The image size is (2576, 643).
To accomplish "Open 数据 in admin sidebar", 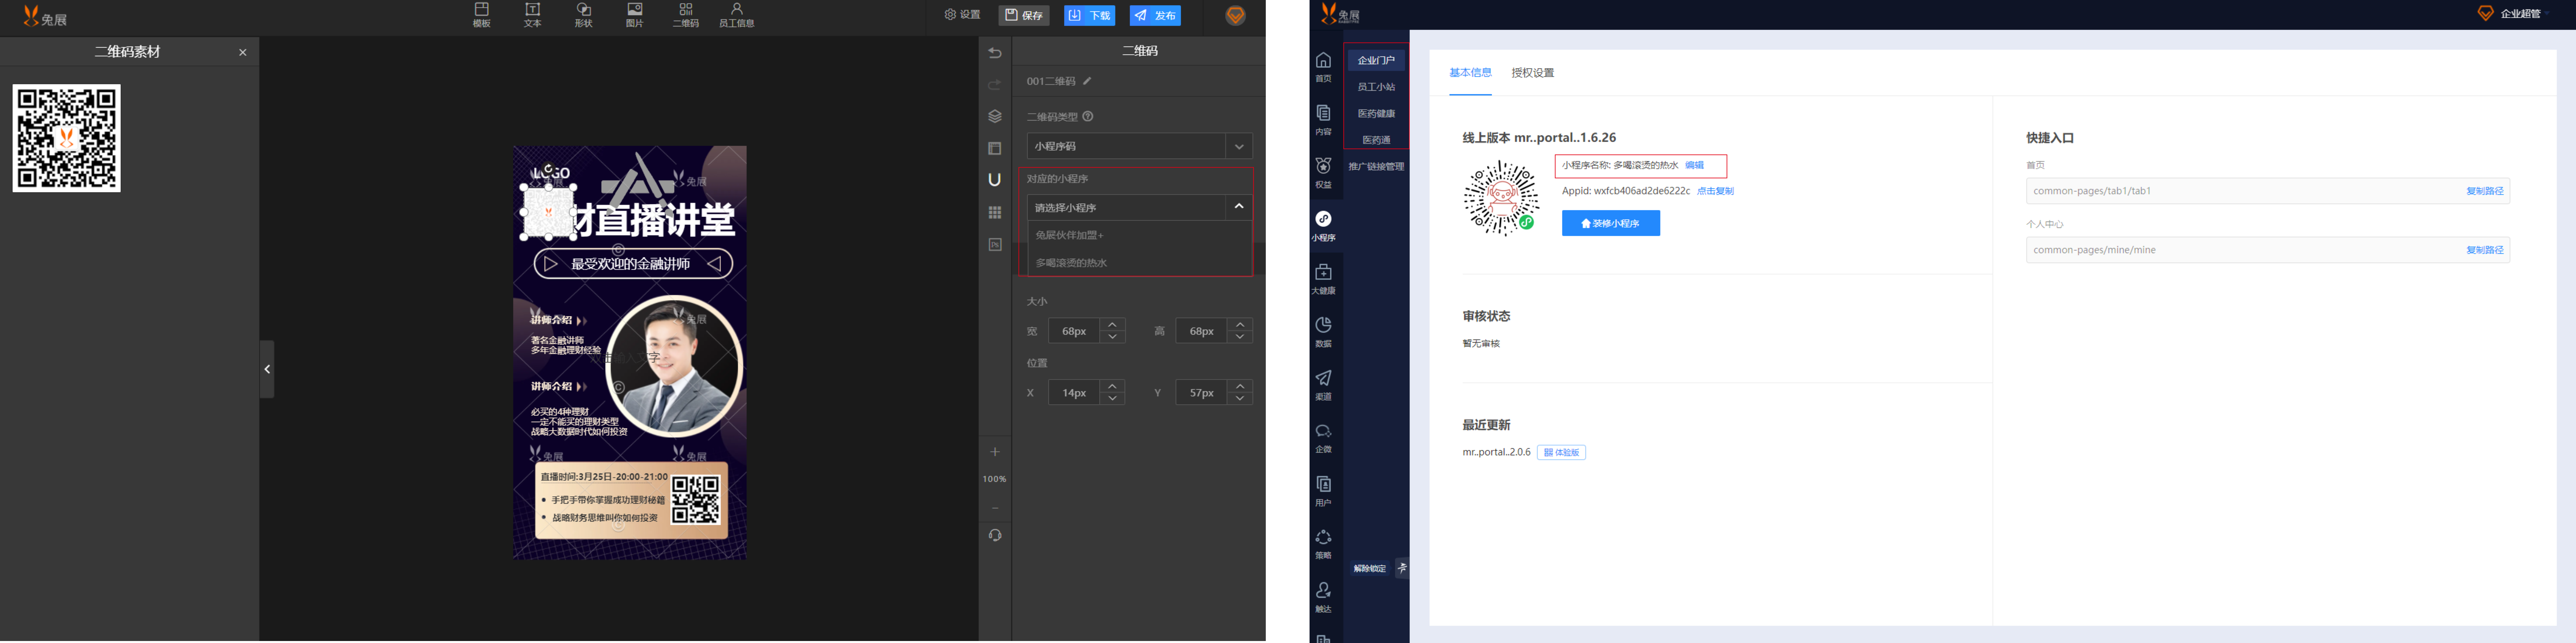I will pos(1323,332).
